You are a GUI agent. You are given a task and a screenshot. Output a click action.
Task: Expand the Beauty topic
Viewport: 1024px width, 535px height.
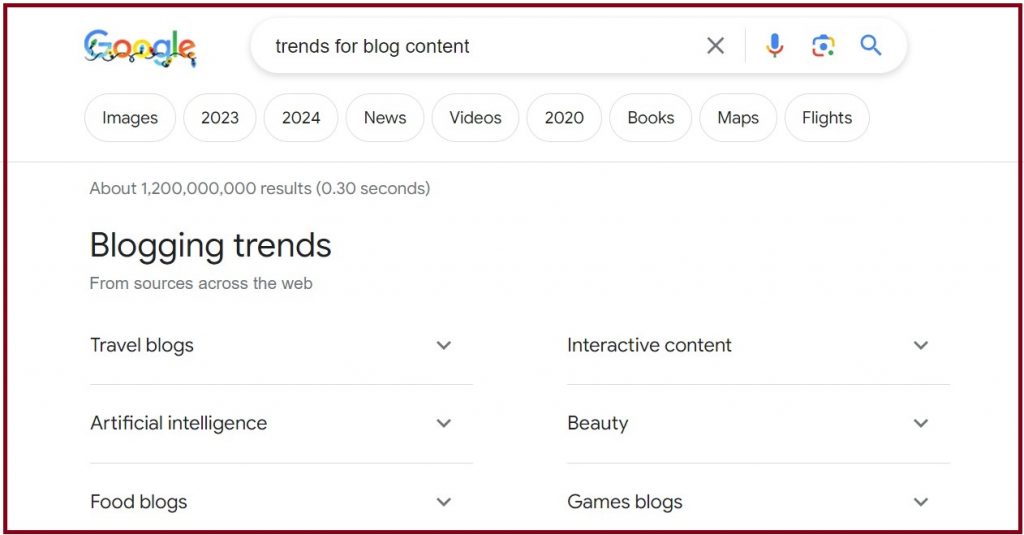click(921, 424)
